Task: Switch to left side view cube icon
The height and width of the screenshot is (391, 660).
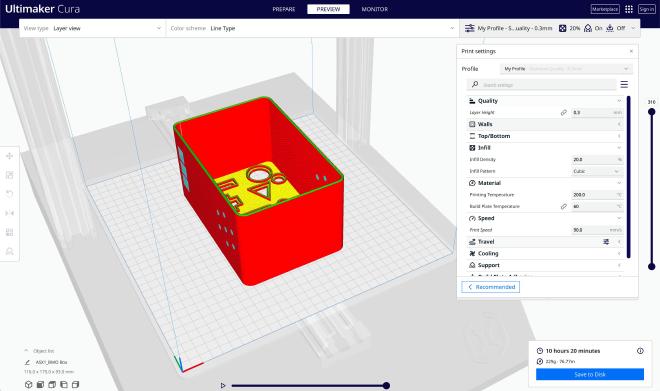Action: pyautogui.click(x=64, y=384)
